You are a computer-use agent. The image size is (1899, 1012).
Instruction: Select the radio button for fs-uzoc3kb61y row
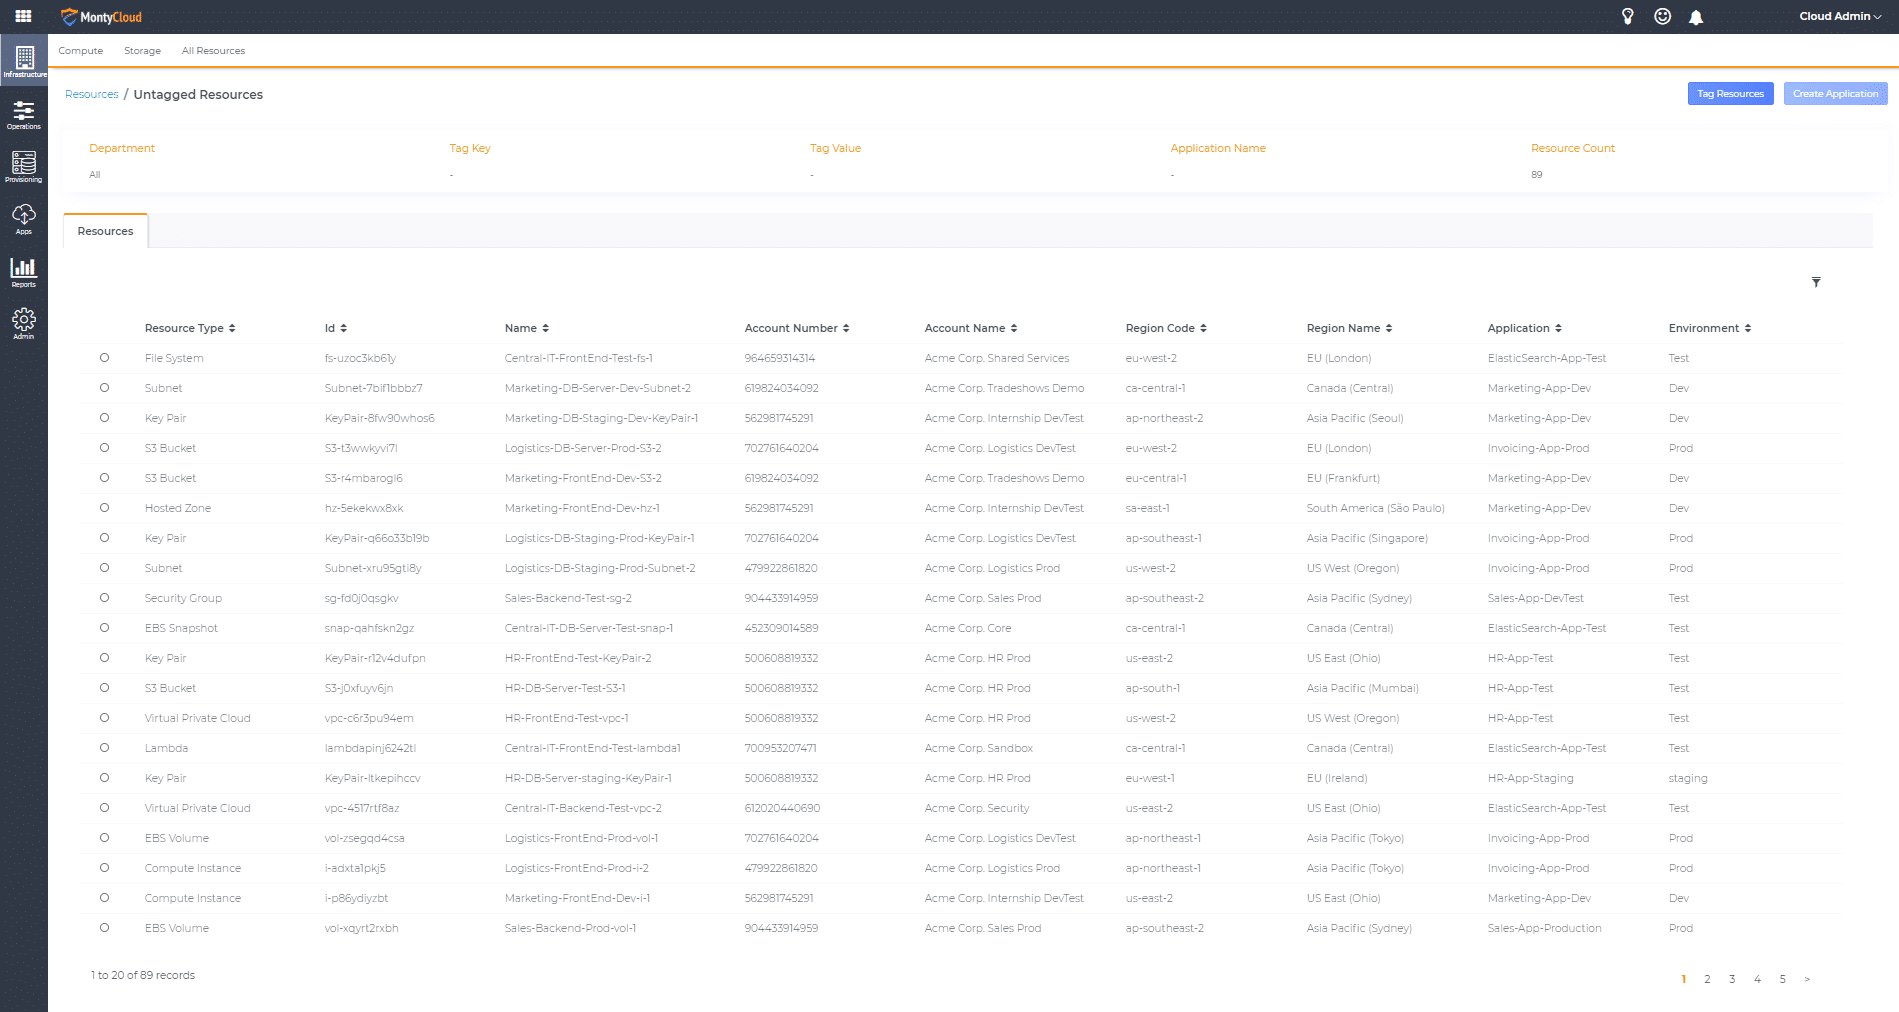click(104, 358)
